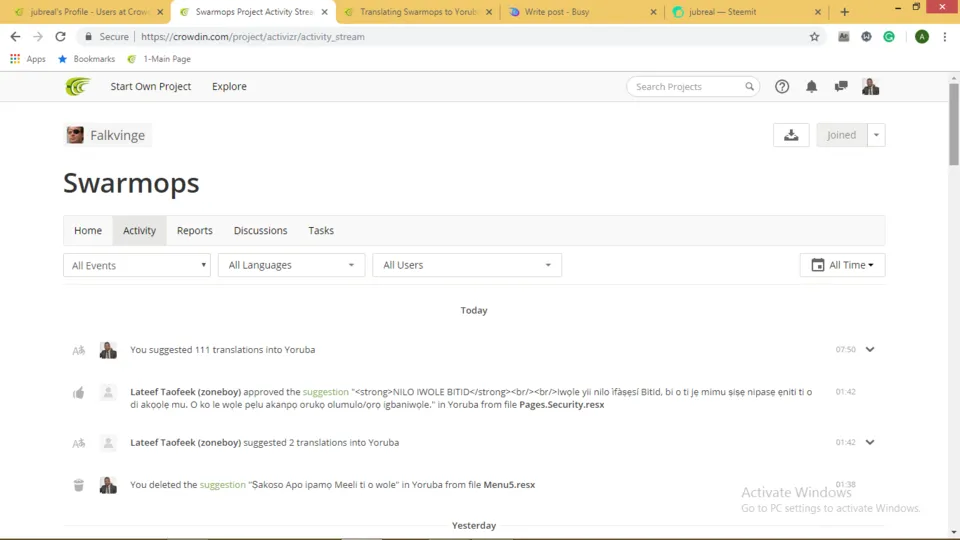This screenshot has width=960, height=540.
Task: Open the help question mark icon
Action: (782, 86)
